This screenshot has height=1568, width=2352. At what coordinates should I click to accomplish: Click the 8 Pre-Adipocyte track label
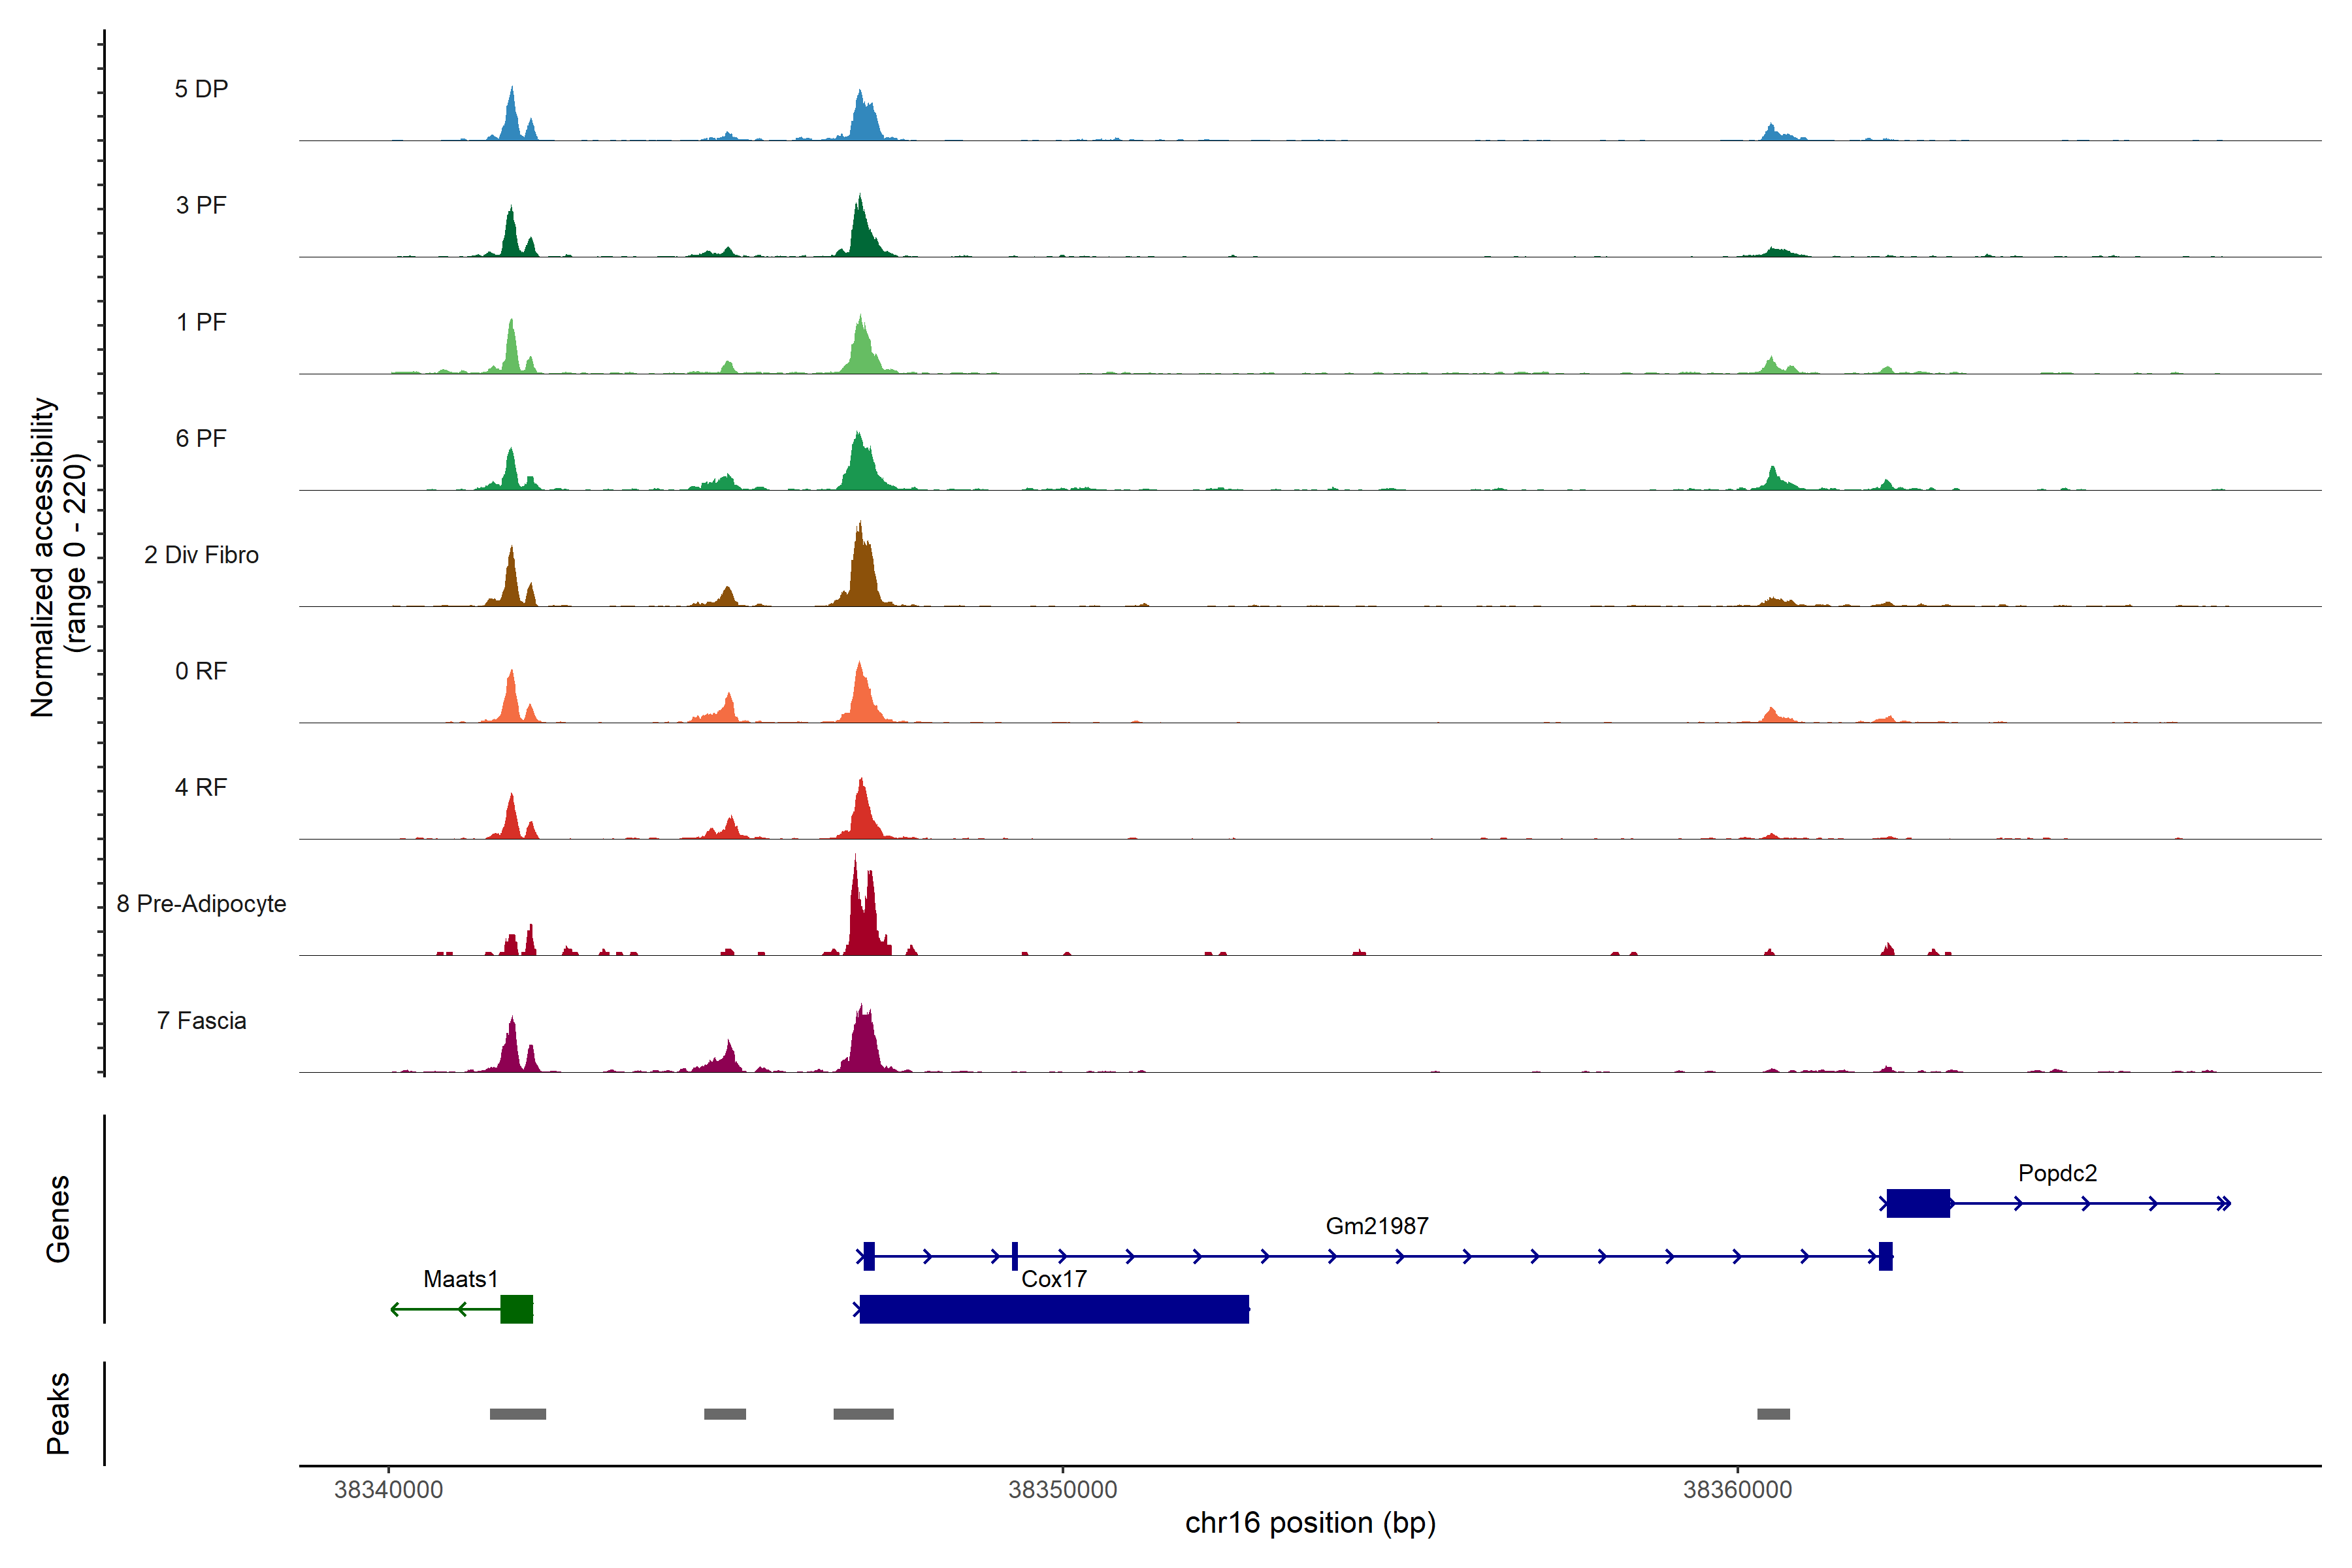tap(201, 904)
